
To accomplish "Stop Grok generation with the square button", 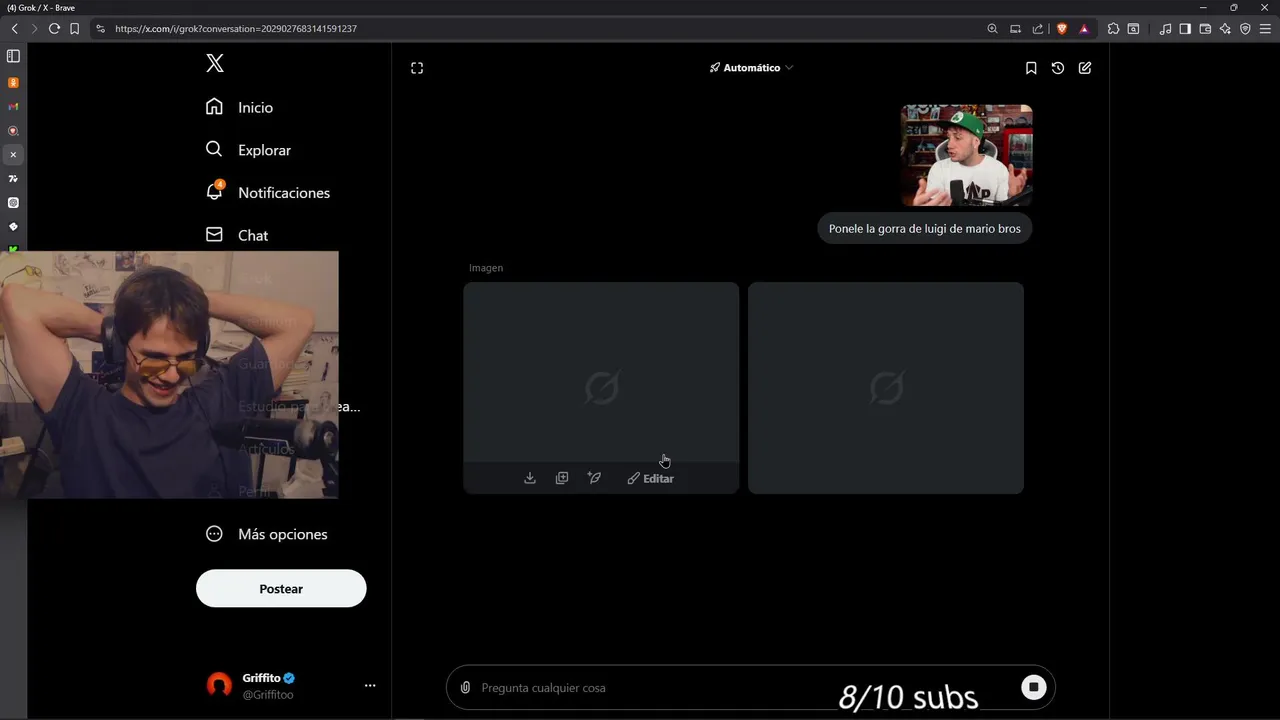I will tap(1034, 687).
